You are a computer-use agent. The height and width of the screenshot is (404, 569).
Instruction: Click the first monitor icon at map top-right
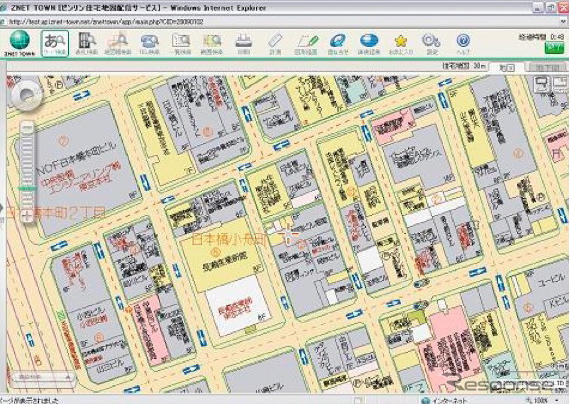point(541,84)
